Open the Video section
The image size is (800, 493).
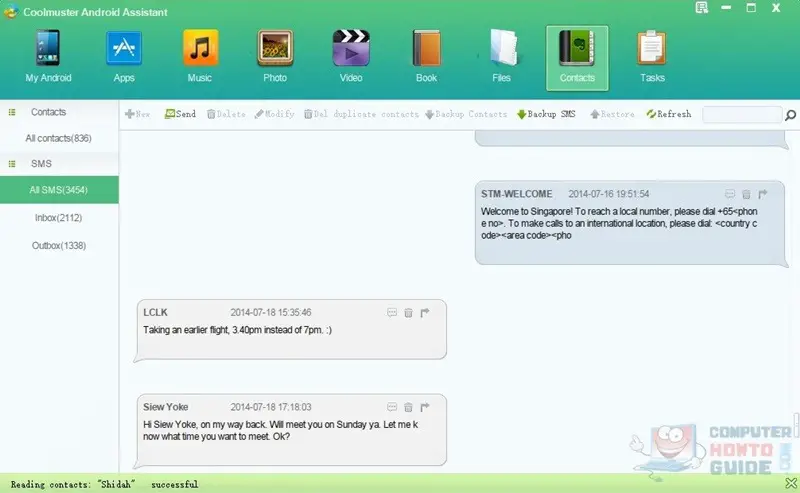[x=351, y=56]
